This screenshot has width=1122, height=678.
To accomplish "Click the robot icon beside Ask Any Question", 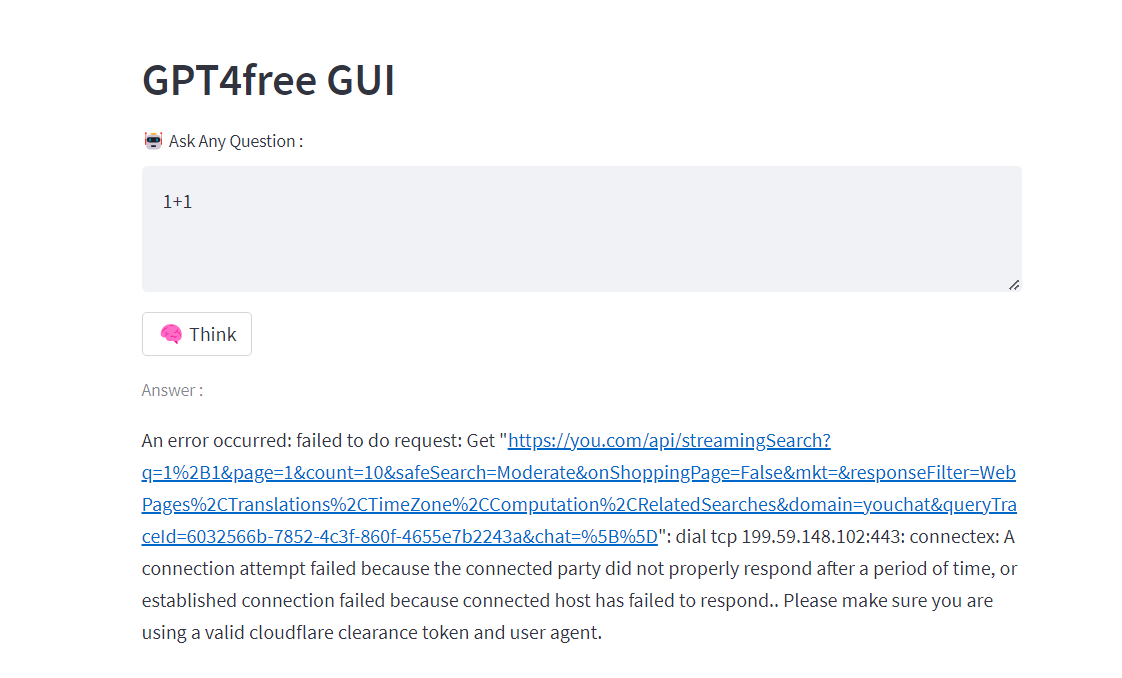I will tap(152, 140).
